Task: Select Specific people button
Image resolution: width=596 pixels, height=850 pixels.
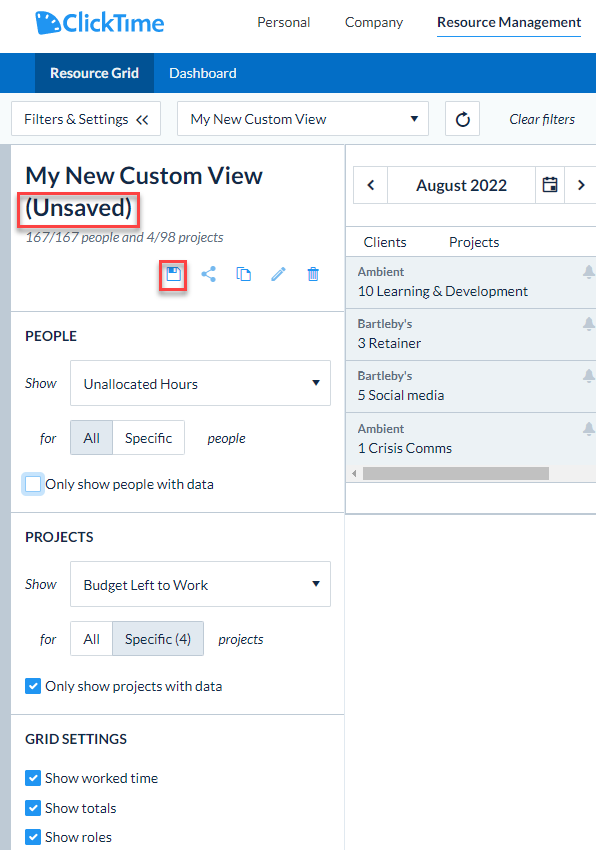Action: click(x=149, y=438)
